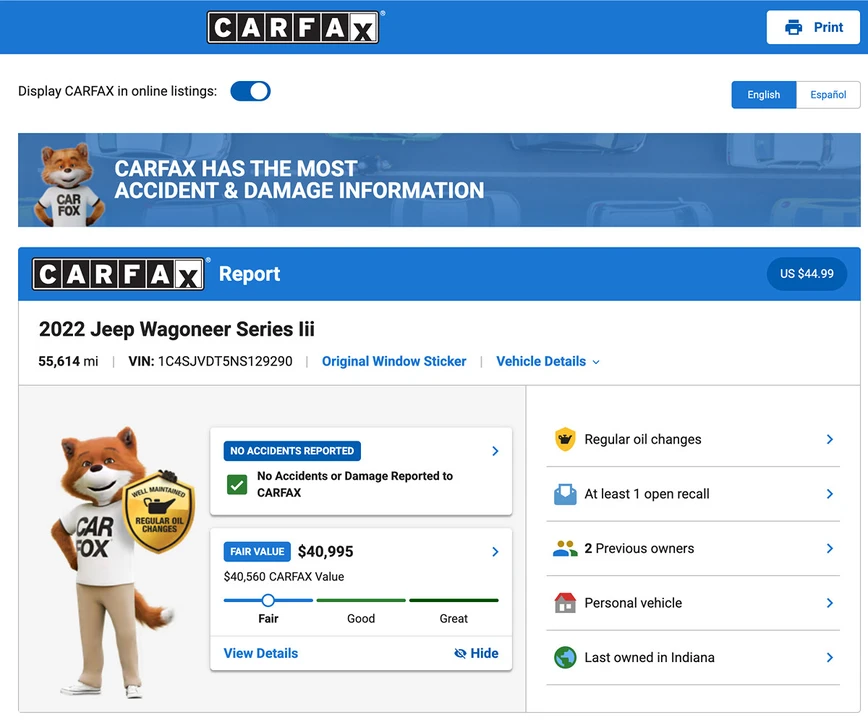This screenshot has width=868, height=720.
Task: Switch report language to English
Action: [763, 95]
